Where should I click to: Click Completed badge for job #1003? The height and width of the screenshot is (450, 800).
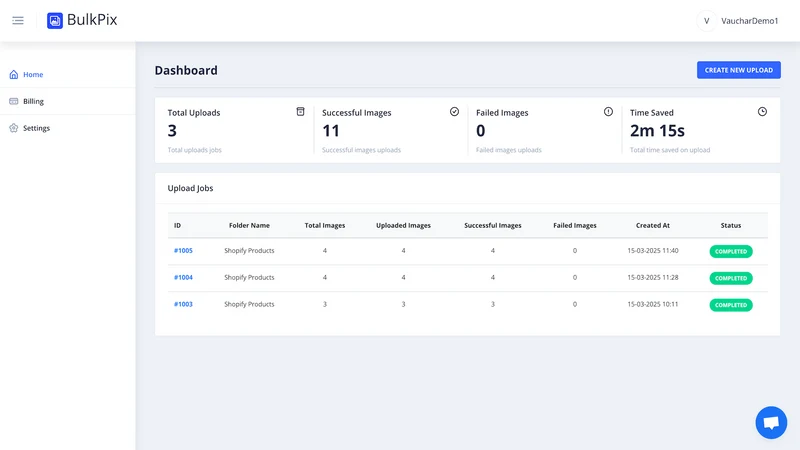click(x=731, y=305)
